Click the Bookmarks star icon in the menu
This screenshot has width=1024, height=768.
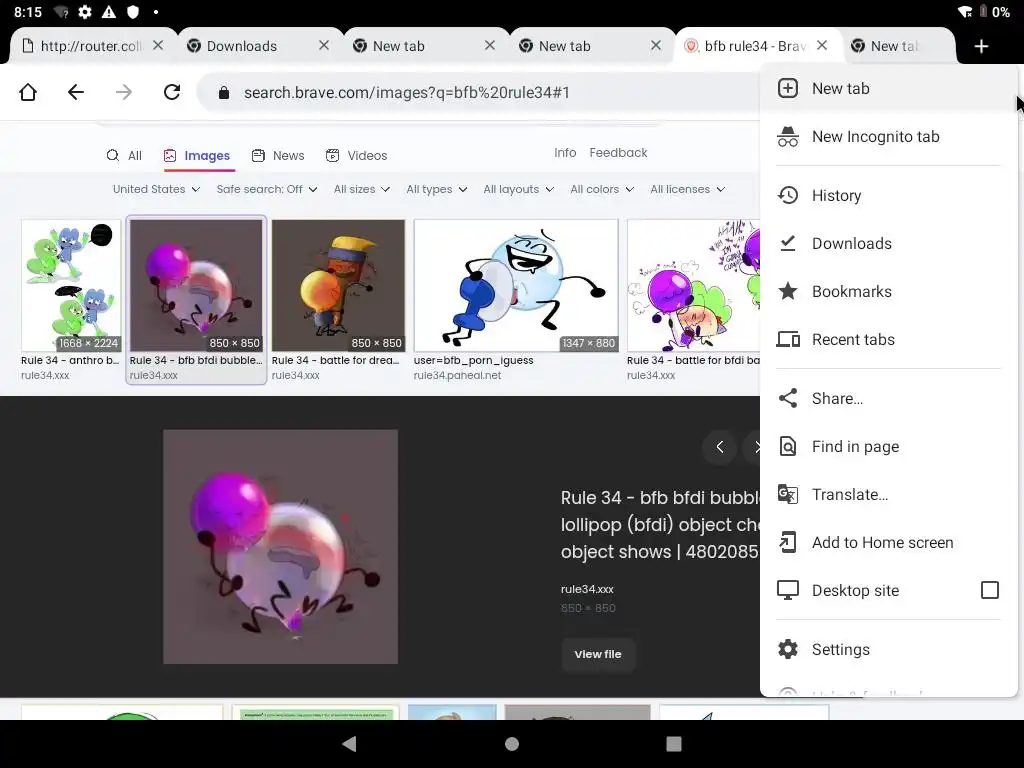[x=788, y=291]
